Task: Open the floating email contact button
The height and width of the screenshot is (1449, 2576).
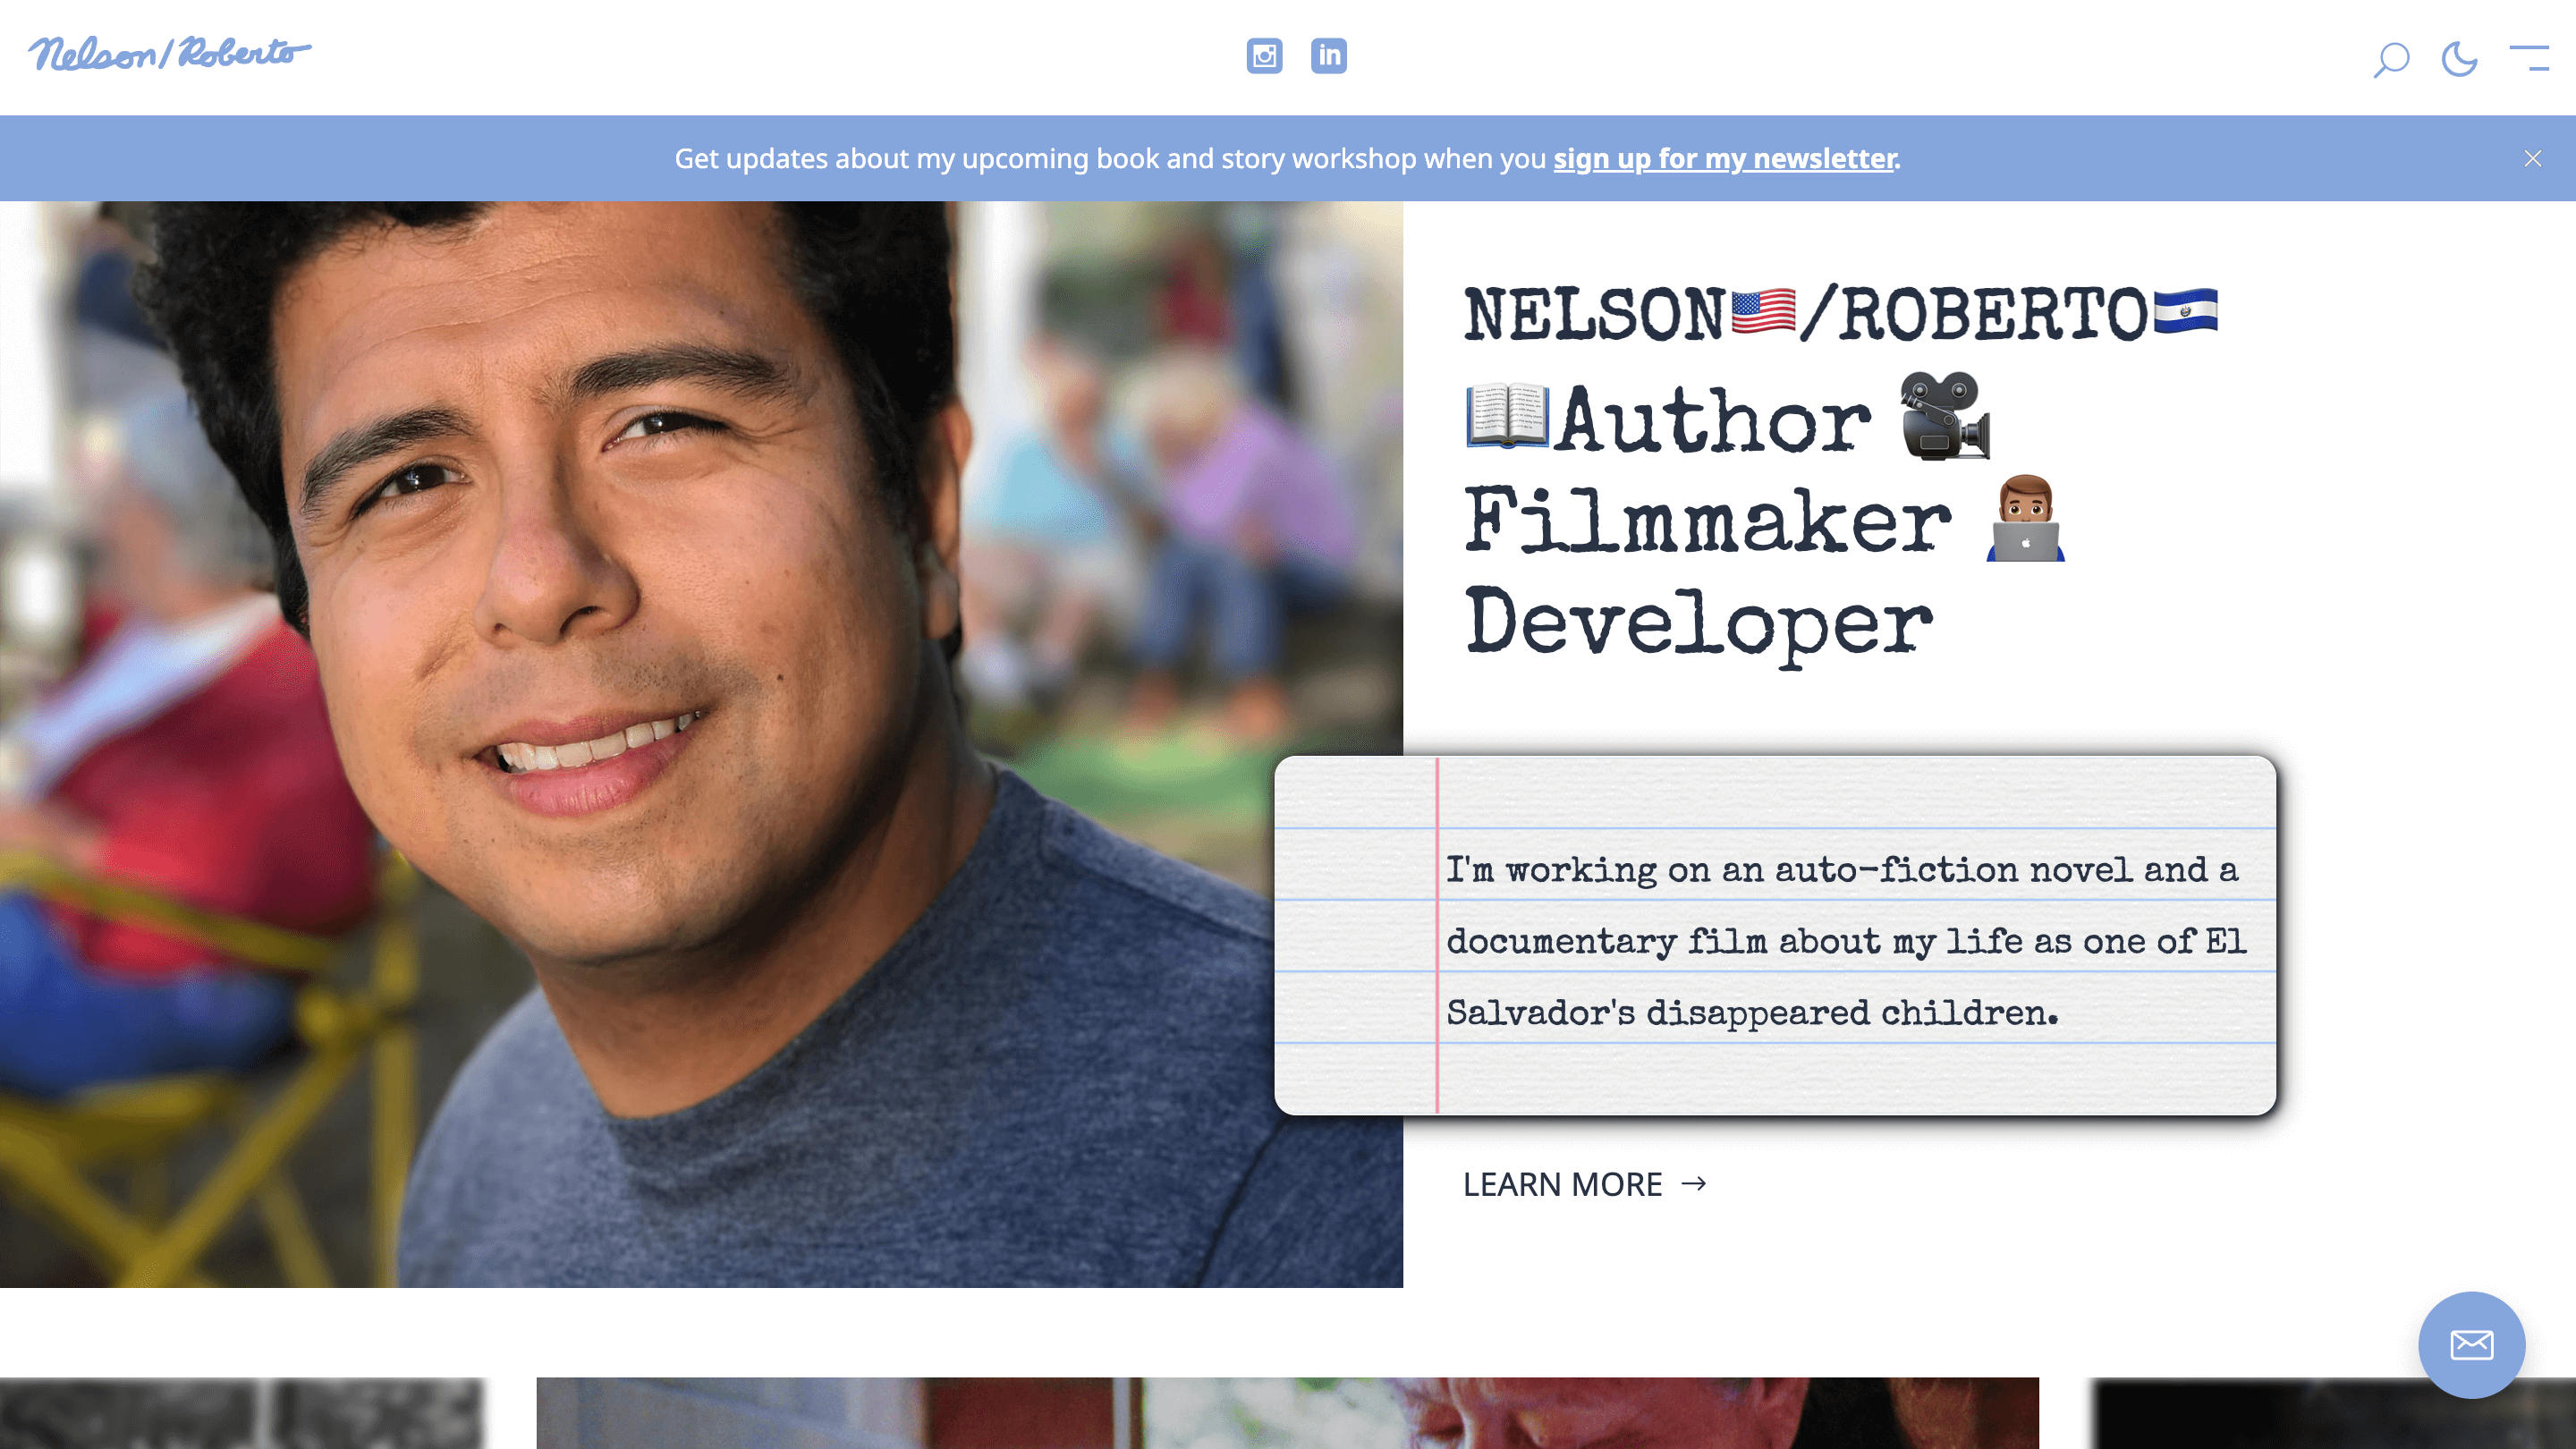Action: (2471, 1344)
